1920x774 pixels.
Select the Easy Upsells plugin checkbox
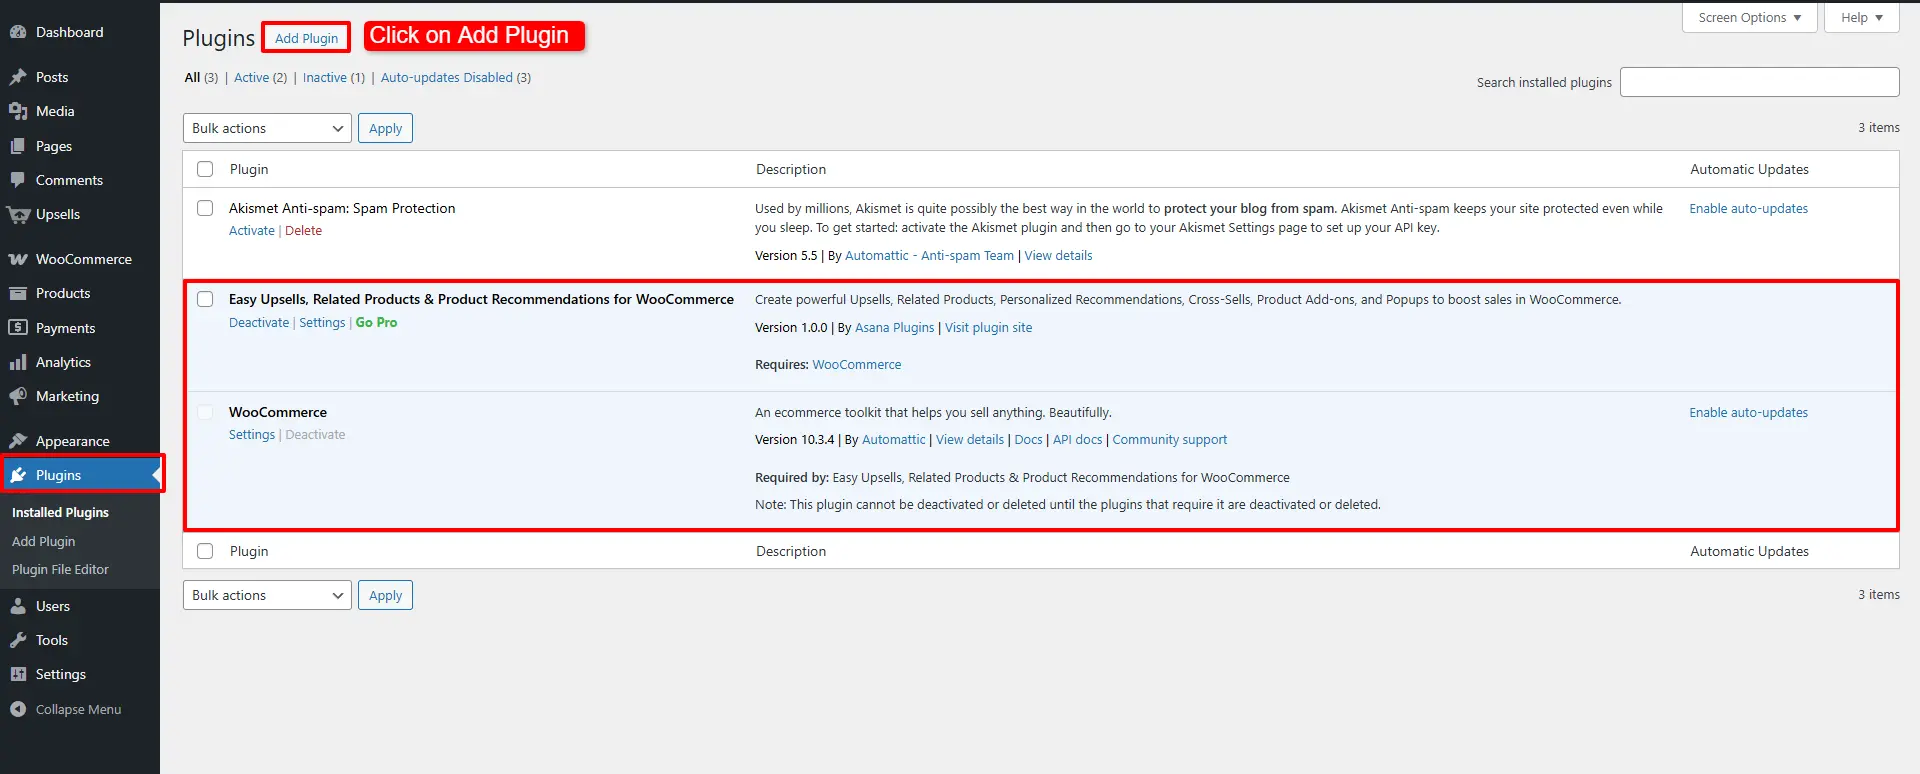click(x=205, y=299)
